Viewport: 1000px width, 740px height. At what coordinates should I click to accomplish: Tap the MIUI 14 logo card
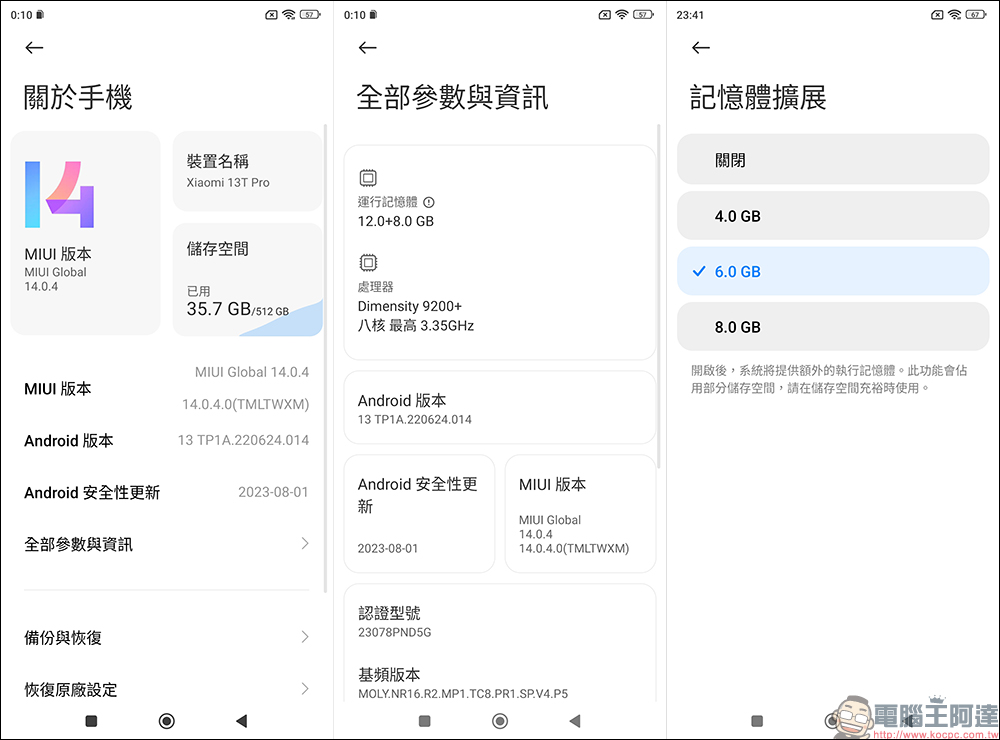[x=85, y=233]
